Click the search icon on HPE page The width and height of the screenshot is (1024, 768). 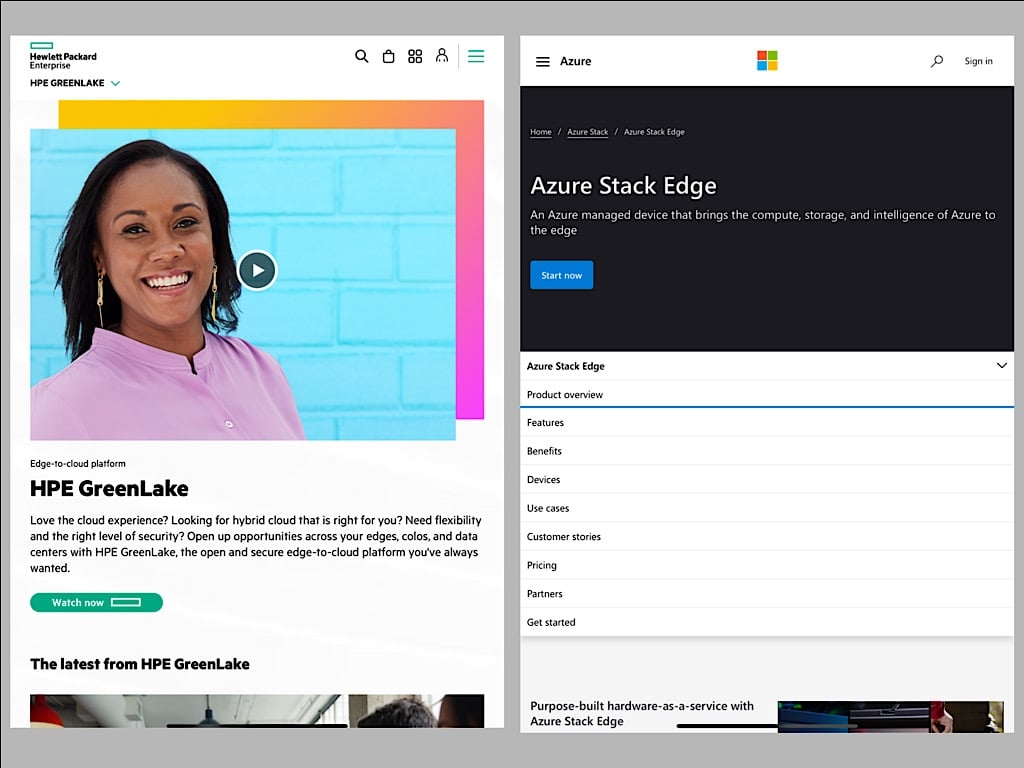click(x=361, y=56)
